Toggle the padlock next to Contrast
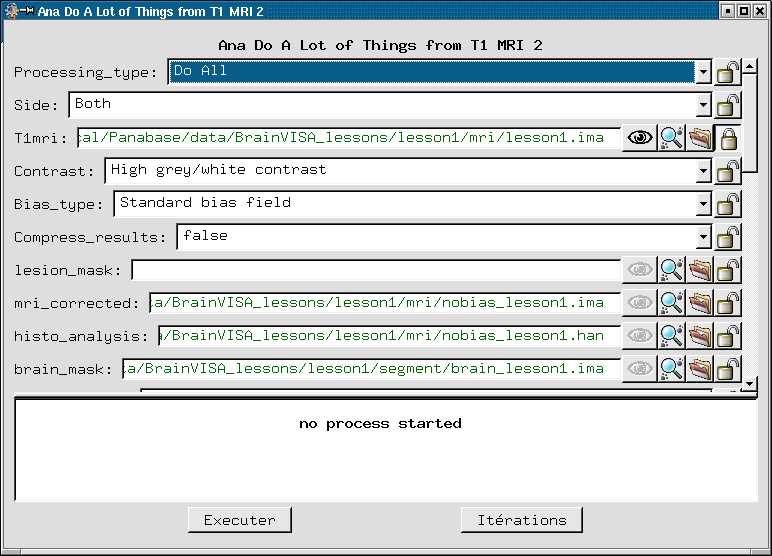 [729, 171]
